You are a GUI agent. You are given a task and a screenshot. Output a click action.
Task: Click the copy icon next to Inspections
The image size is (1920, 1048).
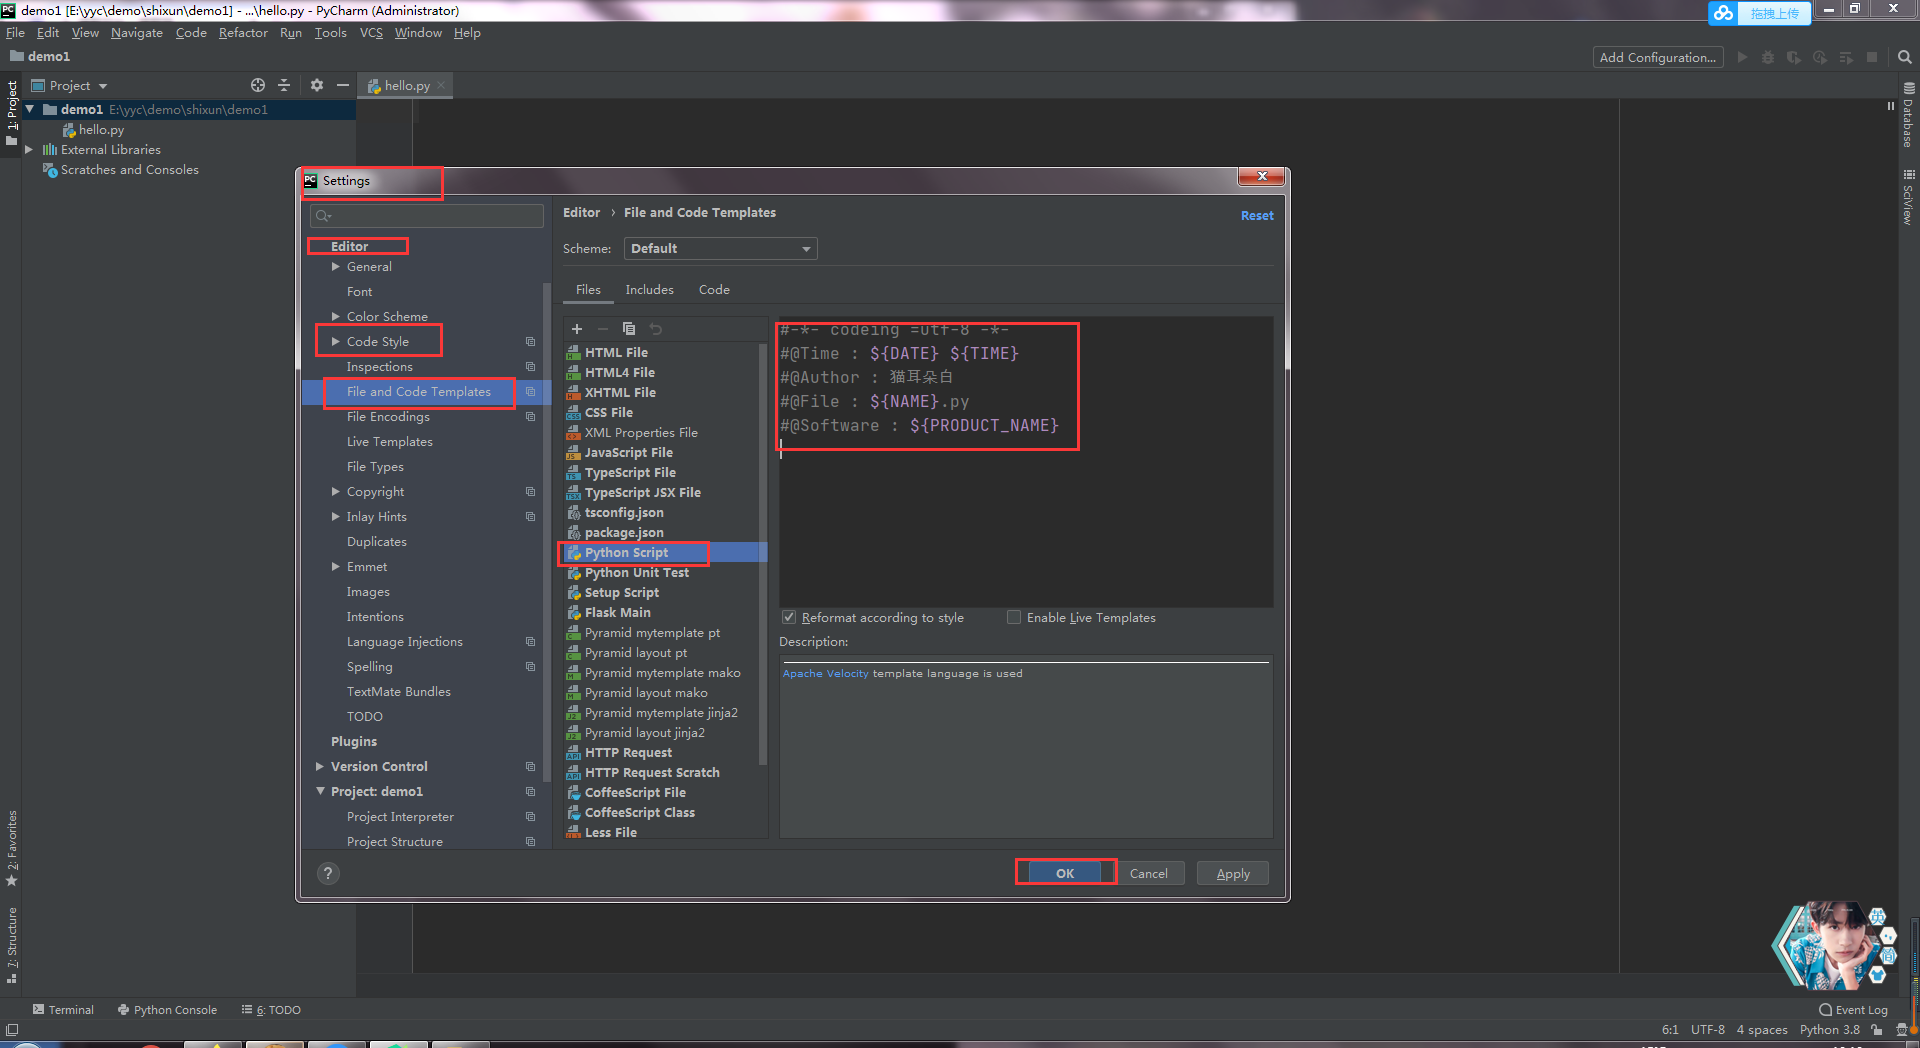530,367
